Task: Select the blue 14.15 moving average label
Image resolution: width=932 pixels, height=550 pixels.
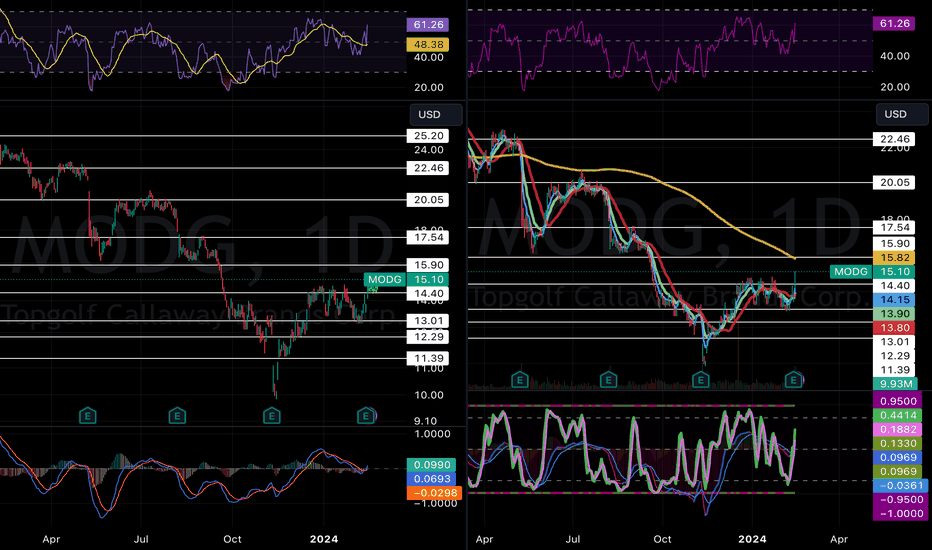Action: 894,300
